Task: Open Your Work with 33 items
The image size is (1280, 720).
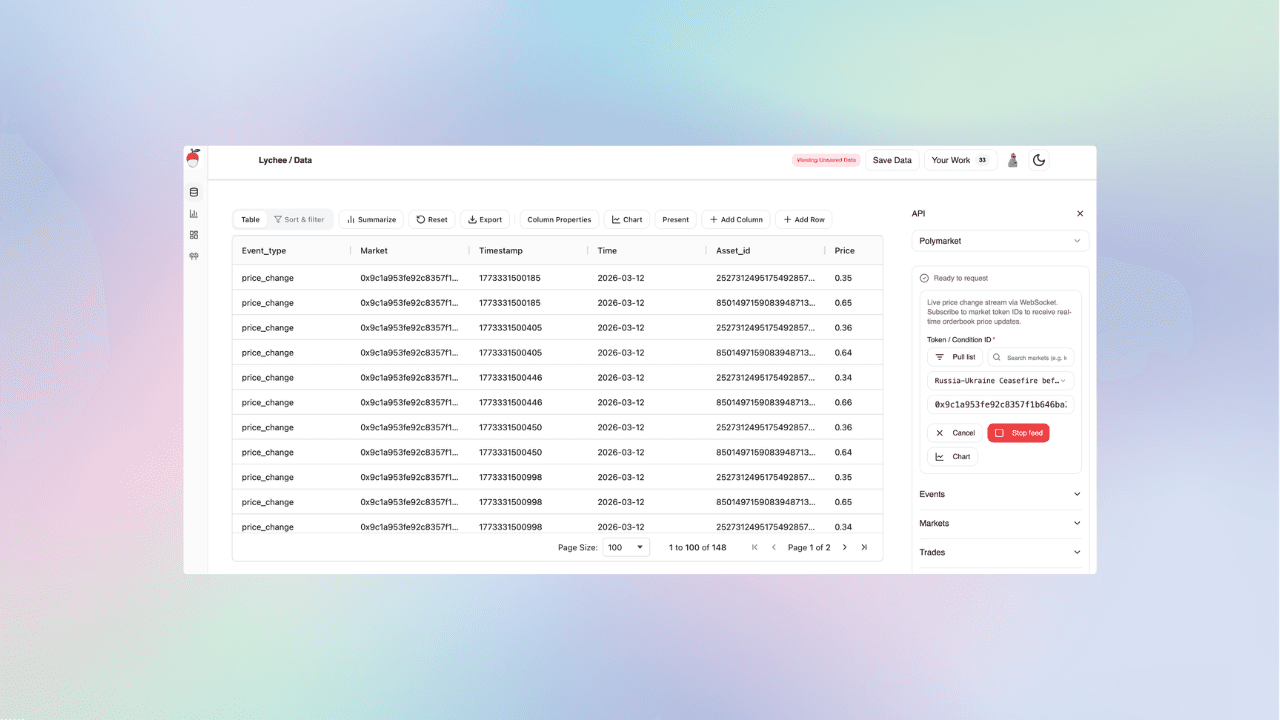Action: (x=960, y=159)
